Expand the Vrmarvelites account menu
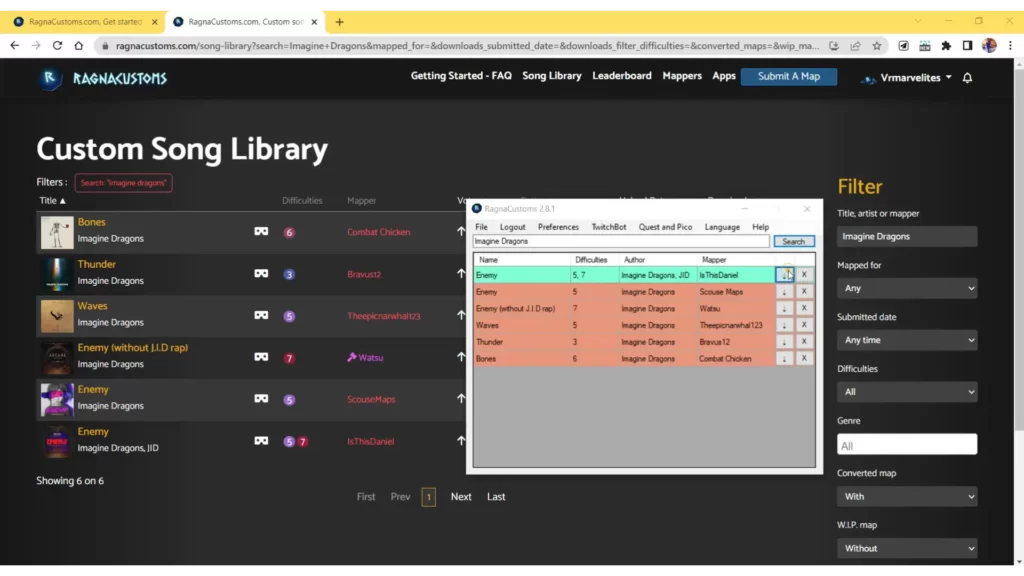The width and height of the screenshot is (1024, 576). pos(907,78)
